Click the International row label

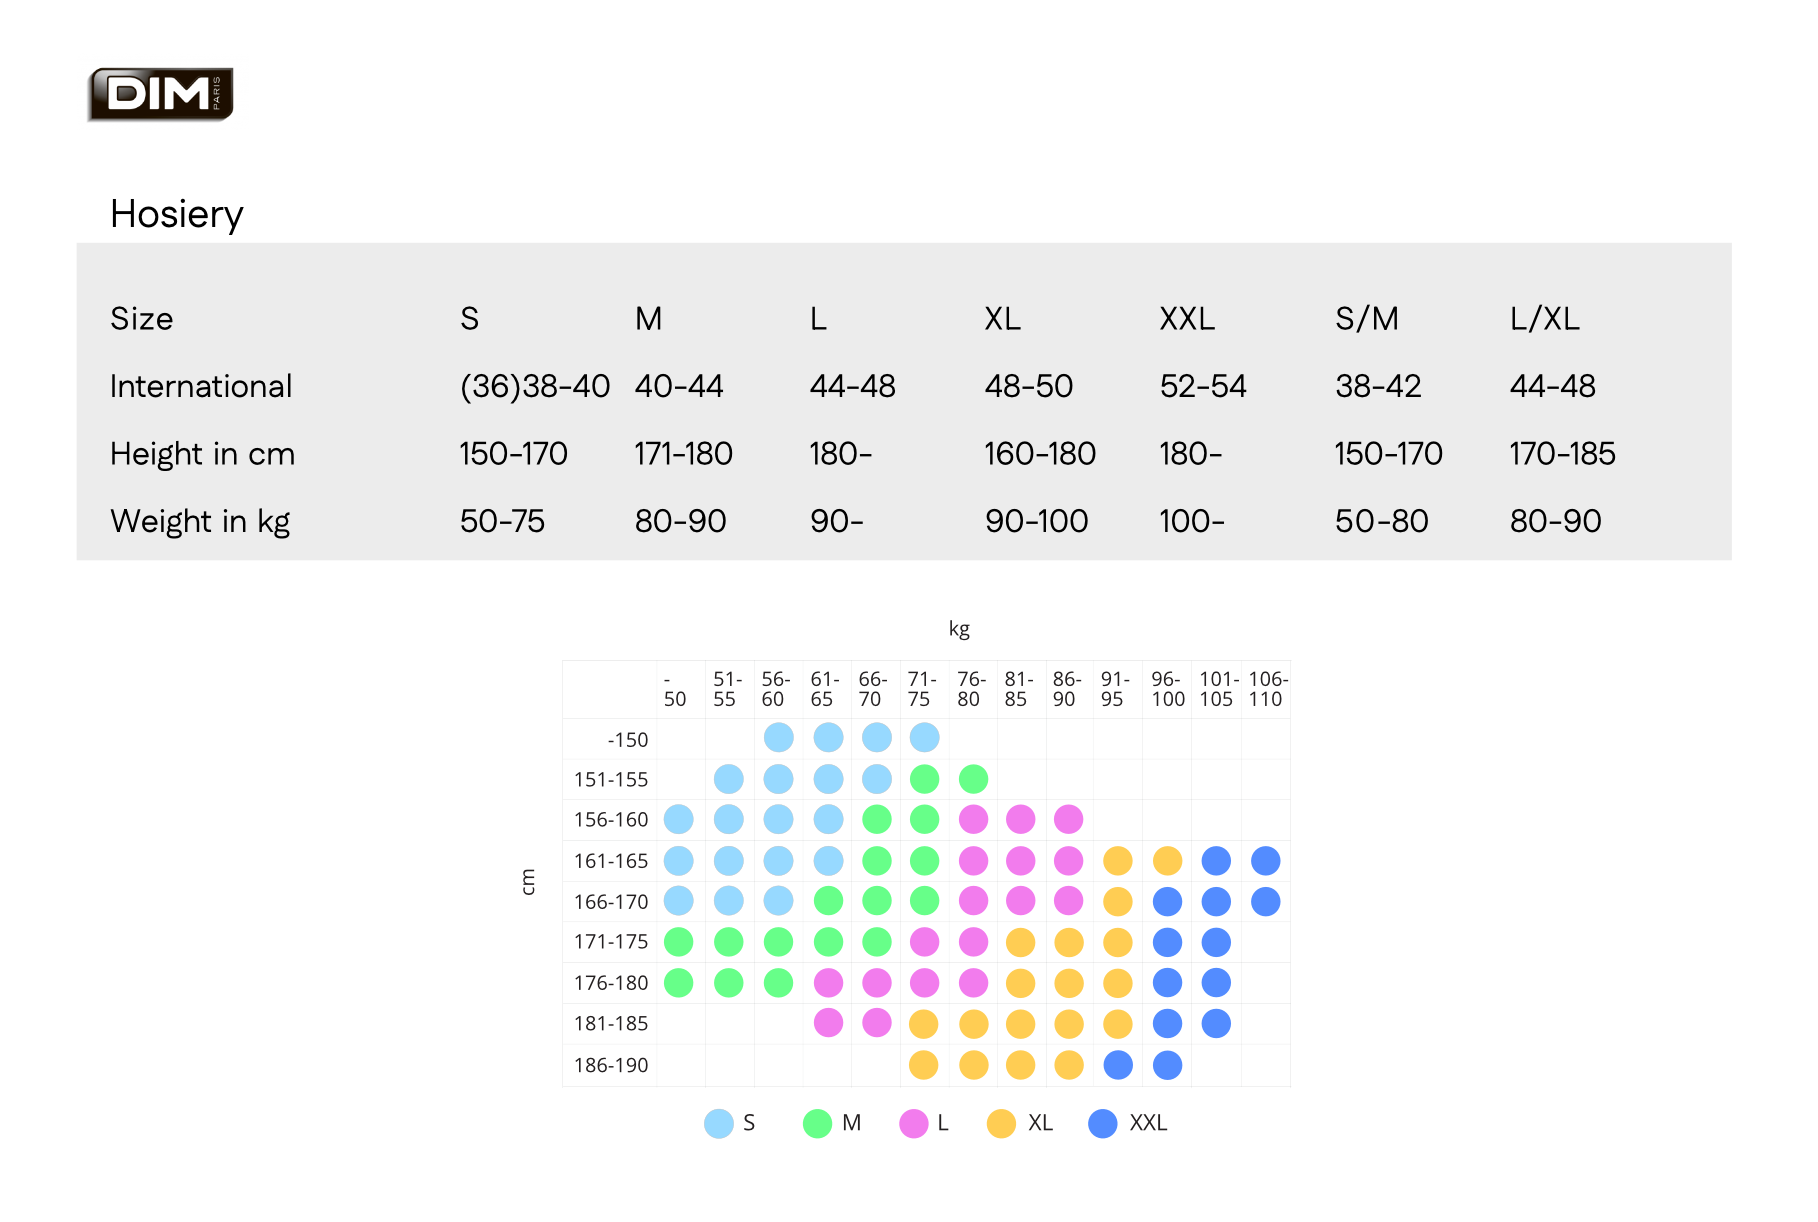201,387
